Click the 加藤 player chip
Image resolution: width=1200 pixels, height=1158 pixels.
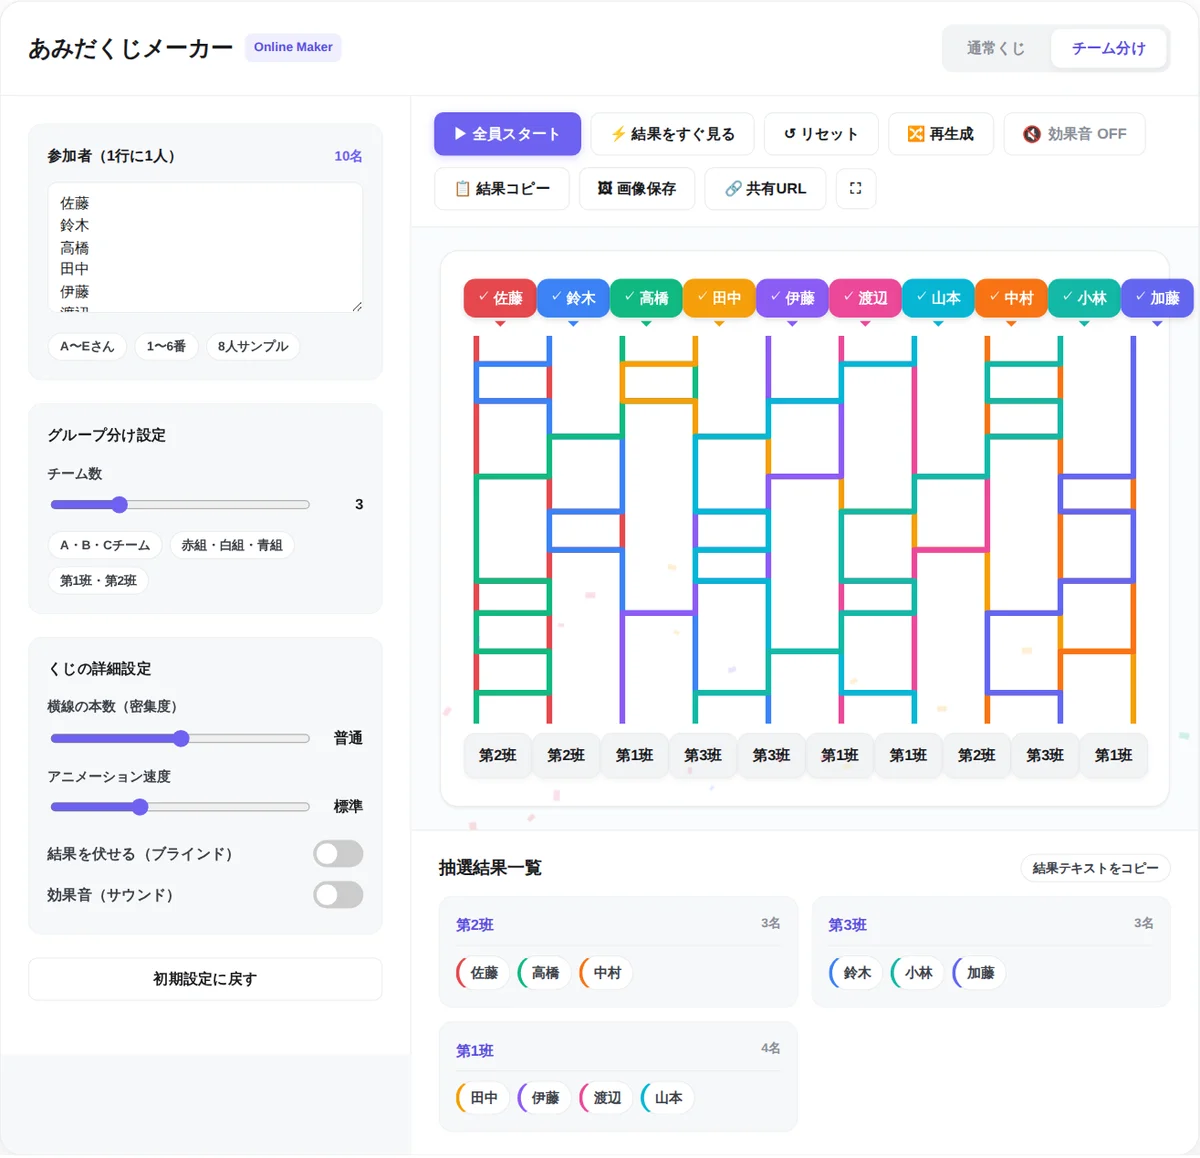[1157, 298]
